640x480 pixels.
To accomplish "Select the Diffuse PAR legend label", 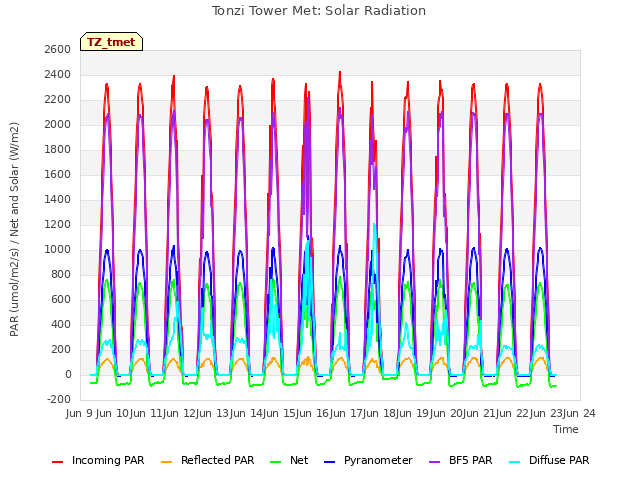I will tap(559, 460).
